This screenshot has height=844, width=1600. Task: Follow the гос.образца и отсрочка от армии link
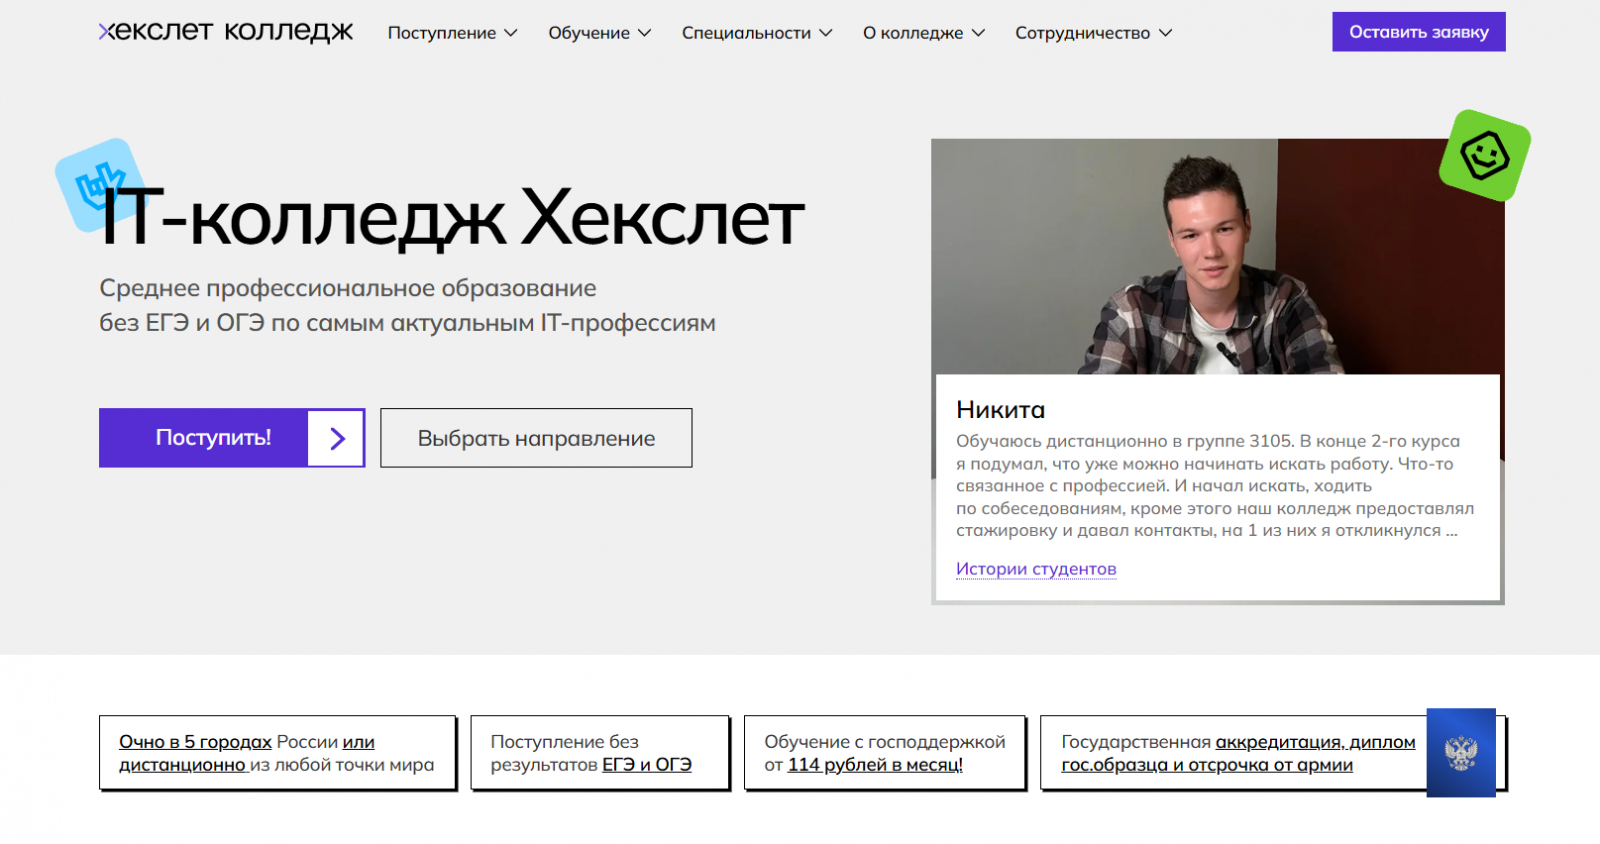[1207, 765]
